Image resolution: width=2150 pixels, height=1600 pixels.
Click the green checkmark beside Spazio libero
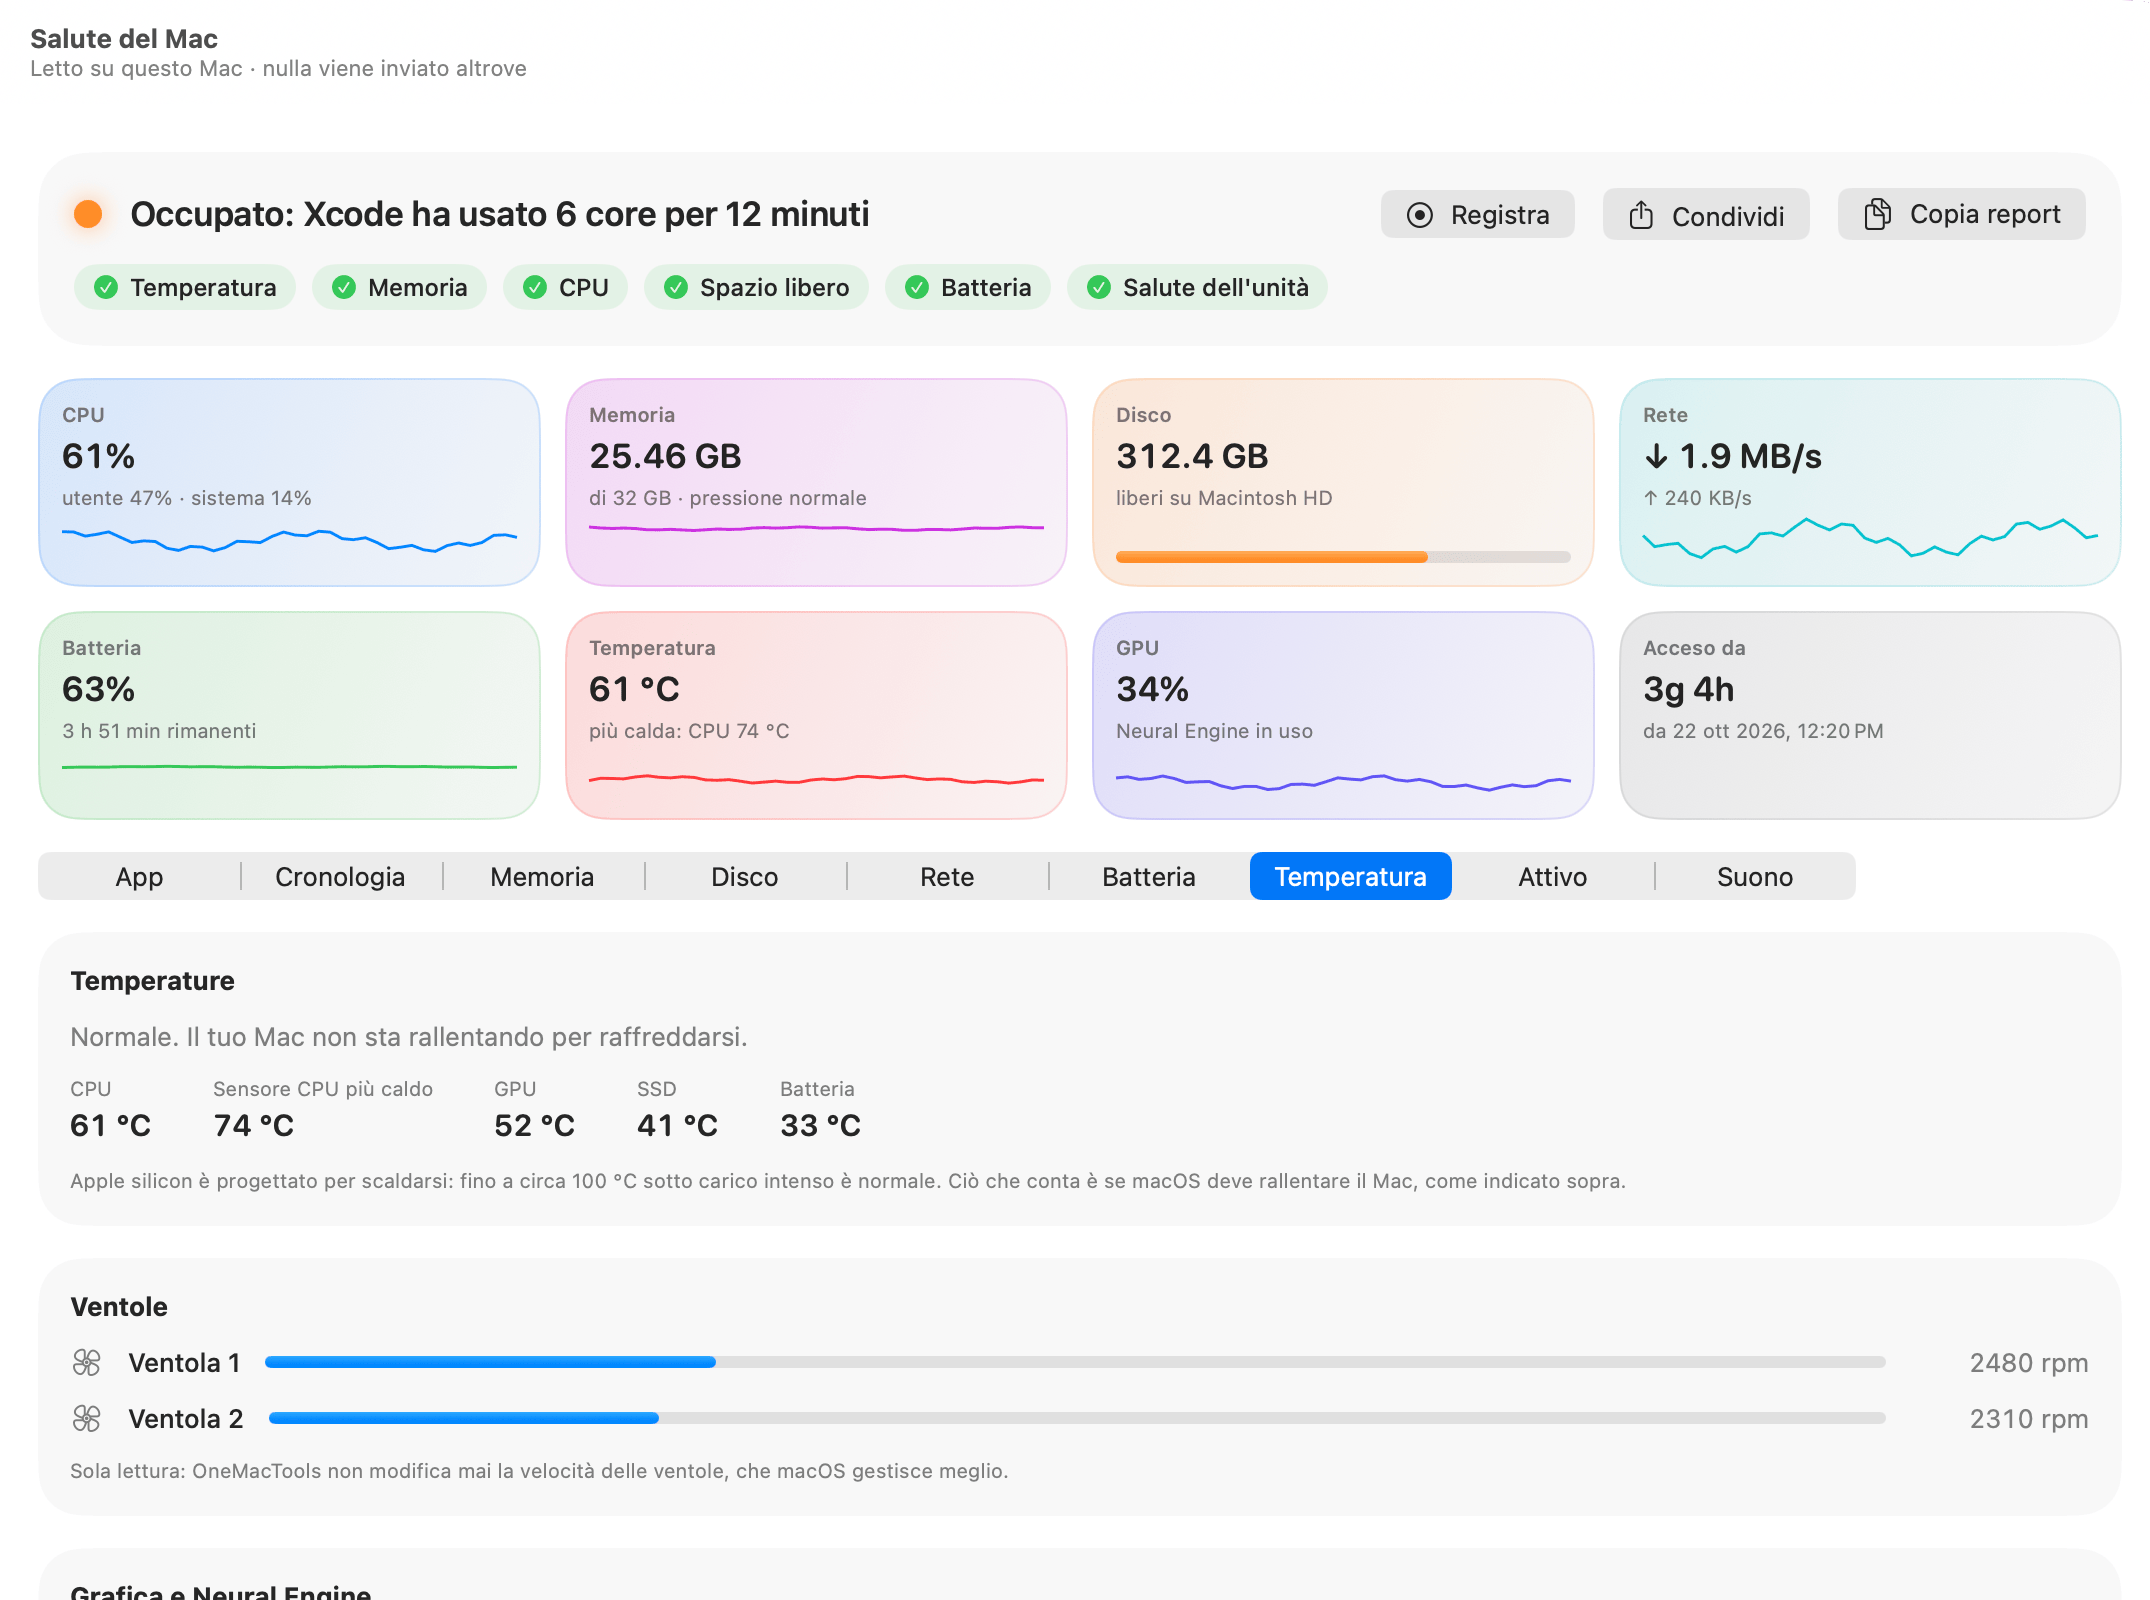coord(676,288)
